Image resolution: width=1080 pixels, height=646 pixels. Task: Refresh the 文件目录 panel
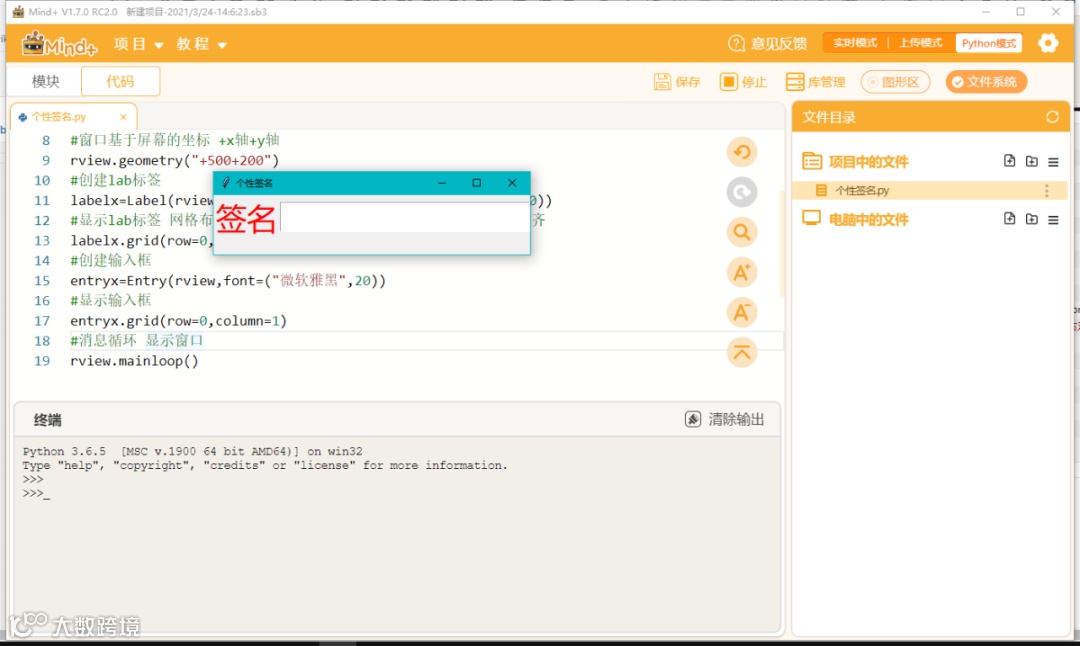click(1052, 117)
